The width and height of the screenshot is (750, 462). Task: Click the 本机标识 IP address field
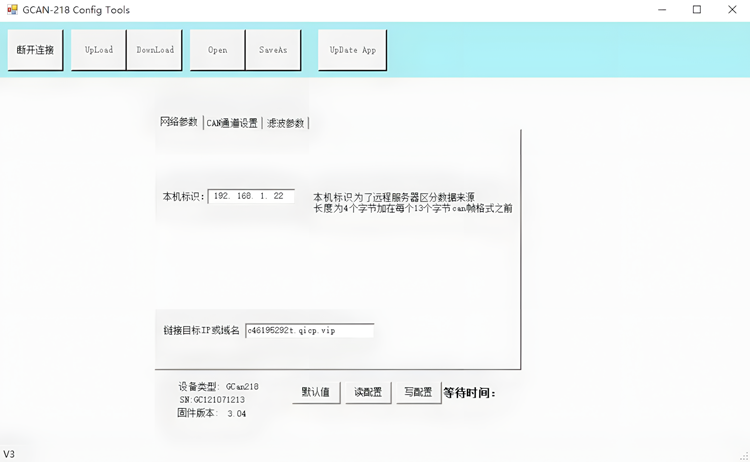point(251,197)
